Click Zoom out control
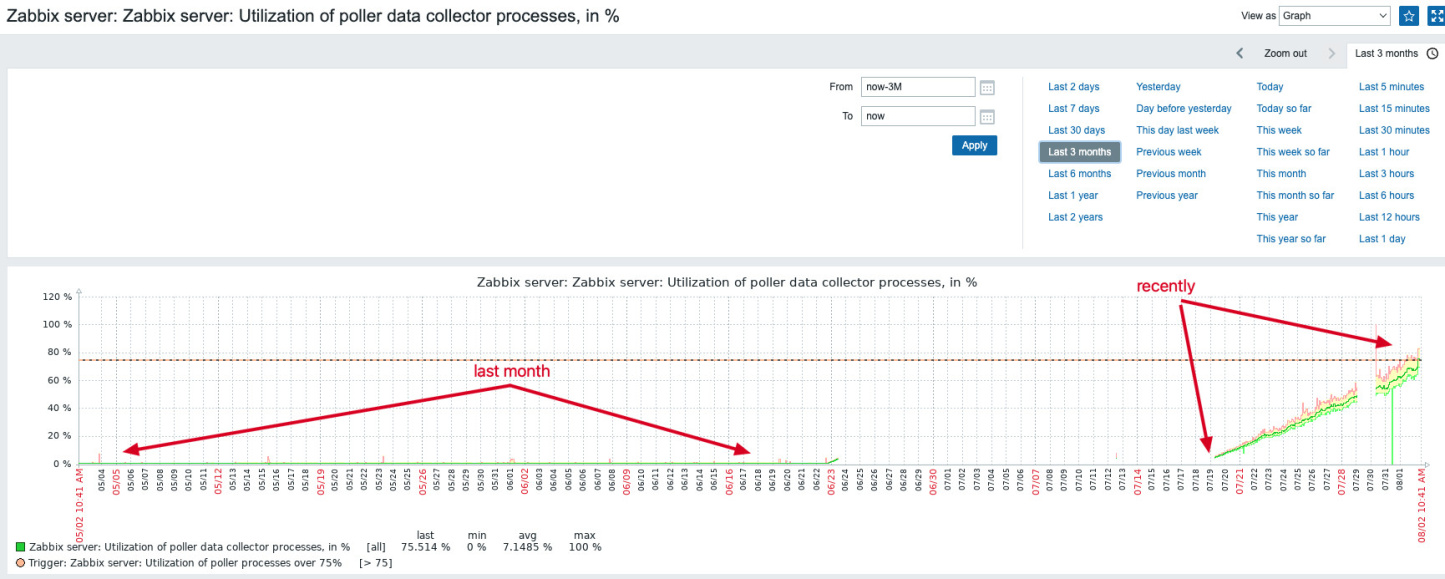Image resolution: width=1445 pixels, height=579 pixels. pyautogui.click(x=1285, y=53)
